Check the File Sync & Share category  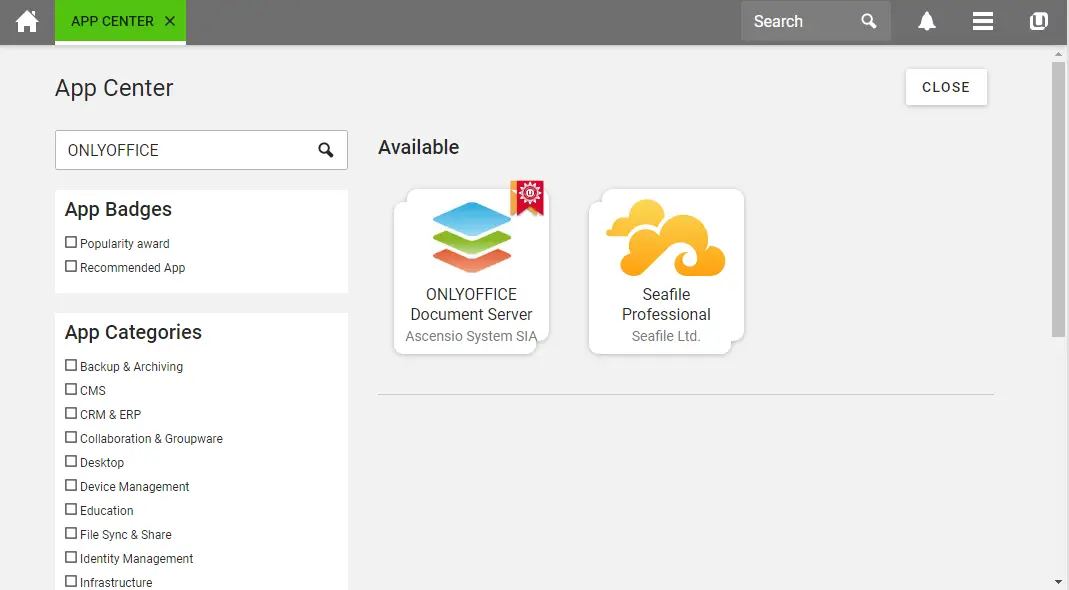[x=70, y=533]
